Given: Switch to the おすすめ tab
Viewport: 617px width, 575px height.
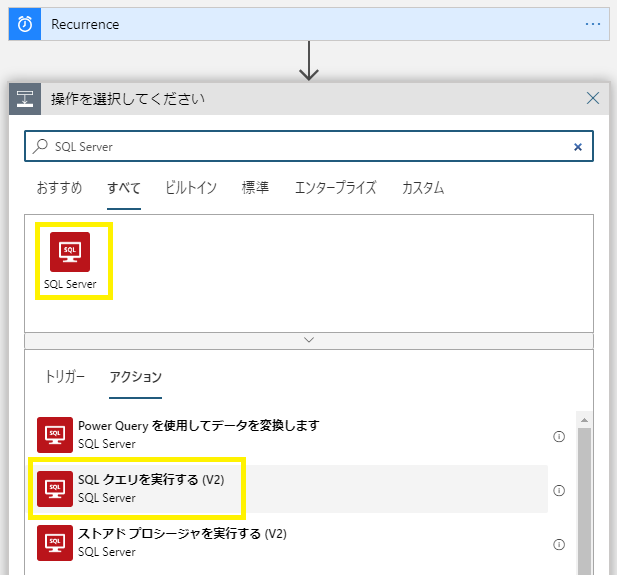Looking at the screenshot, I should [x=59, y=188].
